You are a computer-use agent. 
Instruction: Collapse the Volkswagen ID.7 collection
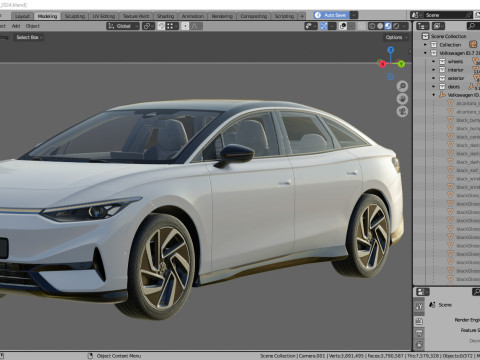(425, 53)
